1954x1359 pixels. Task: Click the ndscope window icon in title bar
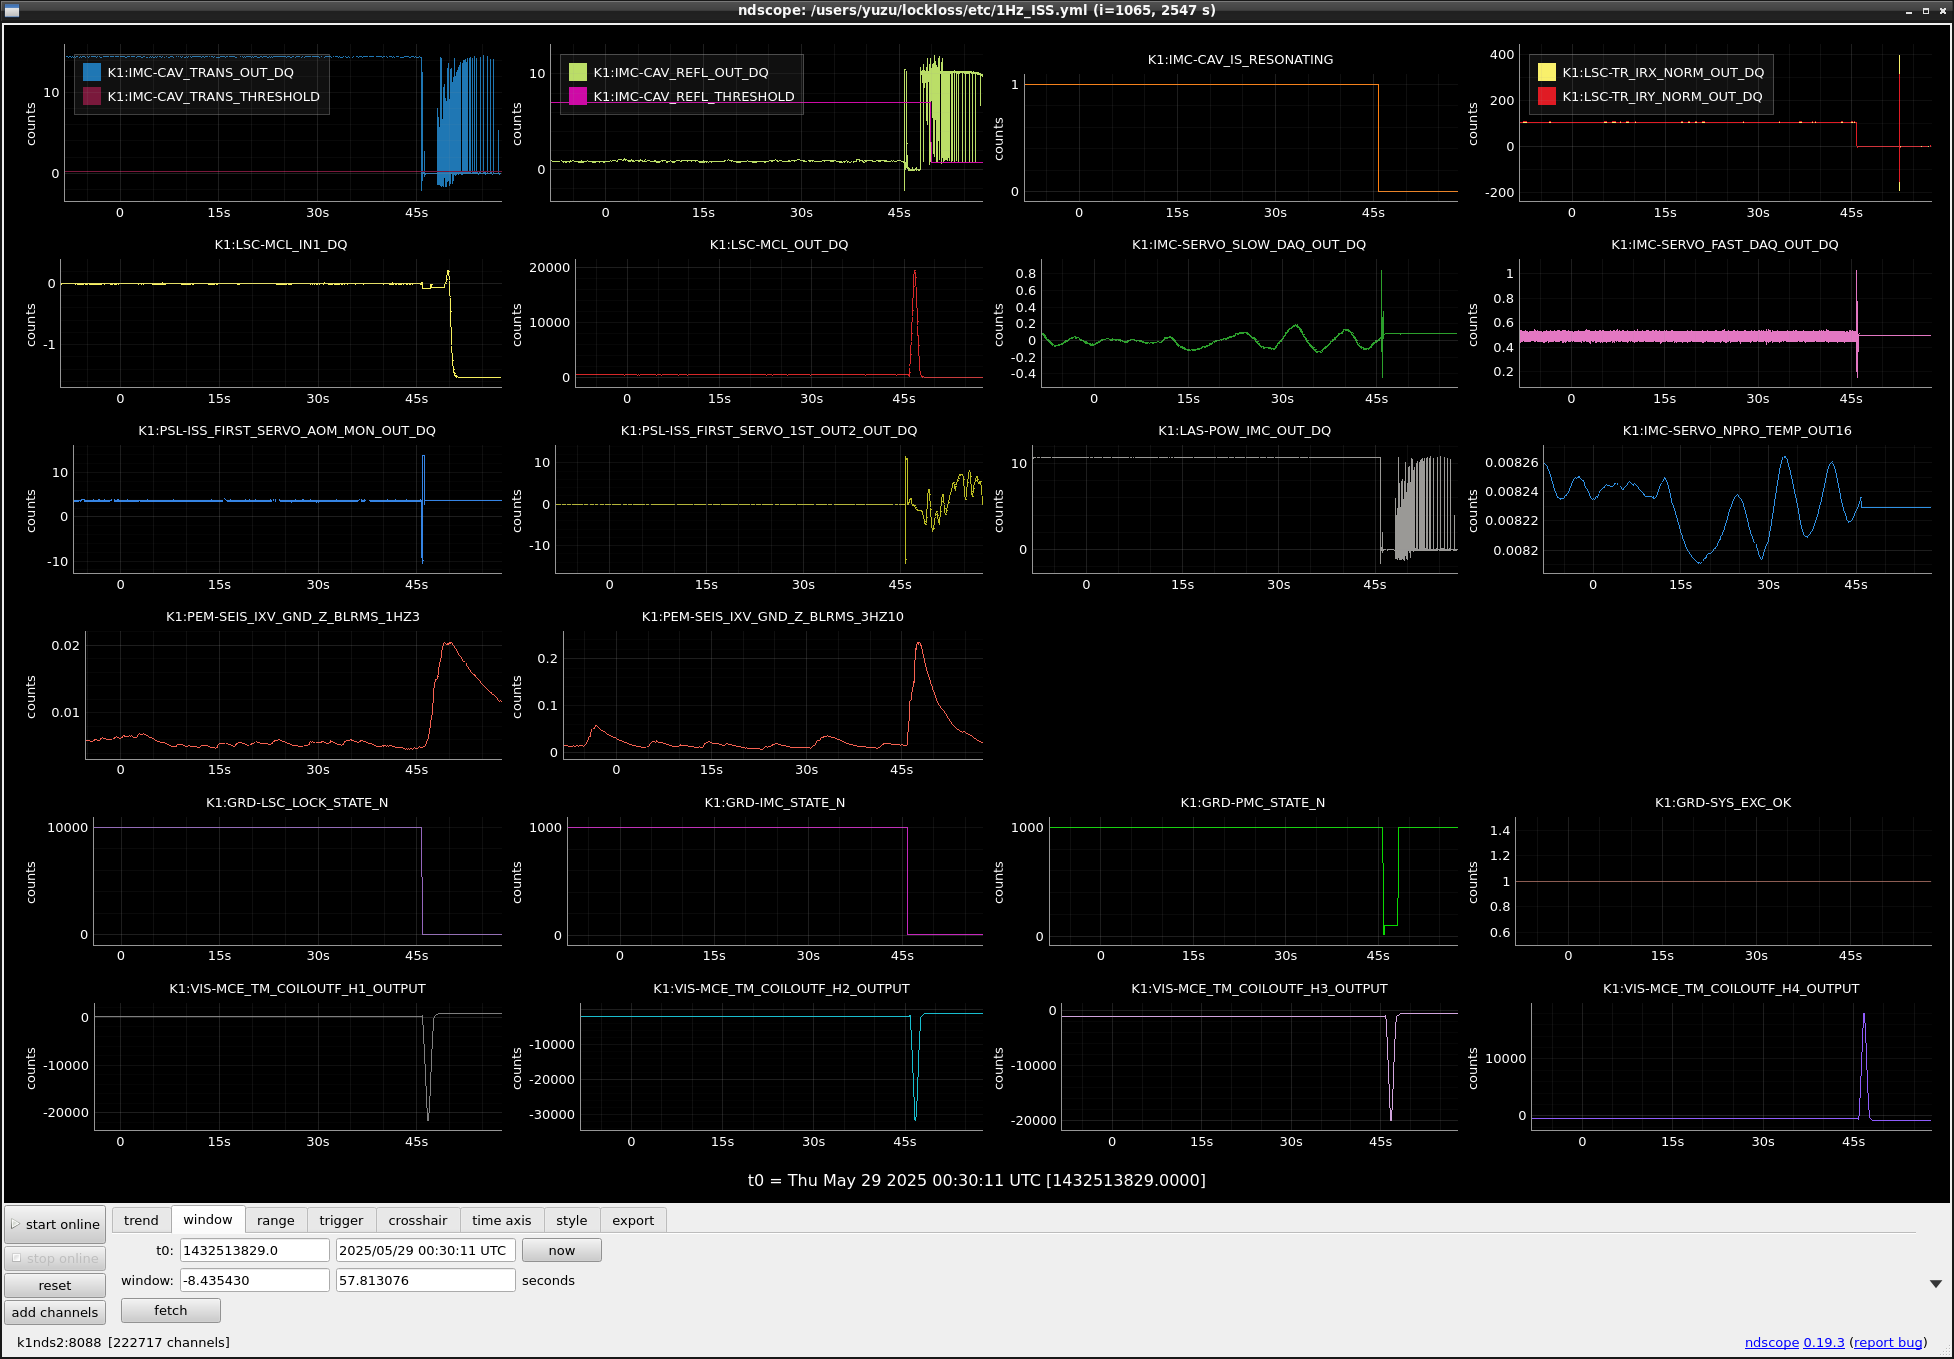(12, 10)
